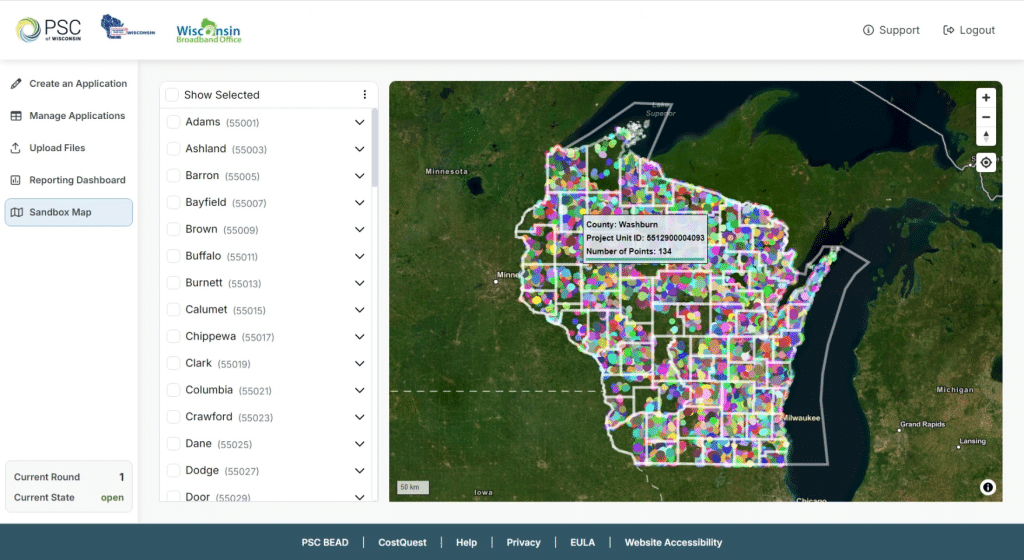The image size is (1024, 560).
Task: Click the Crawford (55023) county name
Action: [229, 416]
